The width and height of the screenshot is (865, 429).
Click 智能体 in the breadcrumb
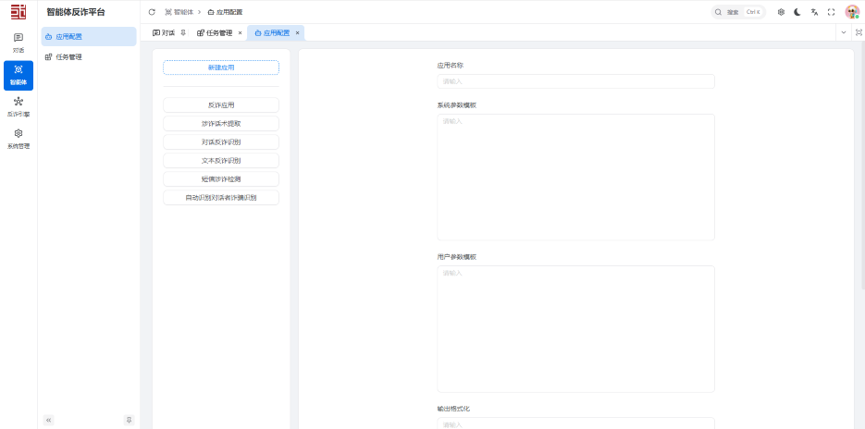click(179, 12)
